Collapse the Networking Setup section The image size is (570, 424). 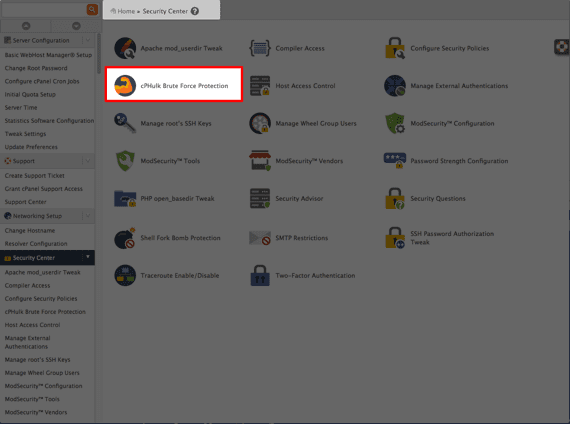click(x=88, y=216)
